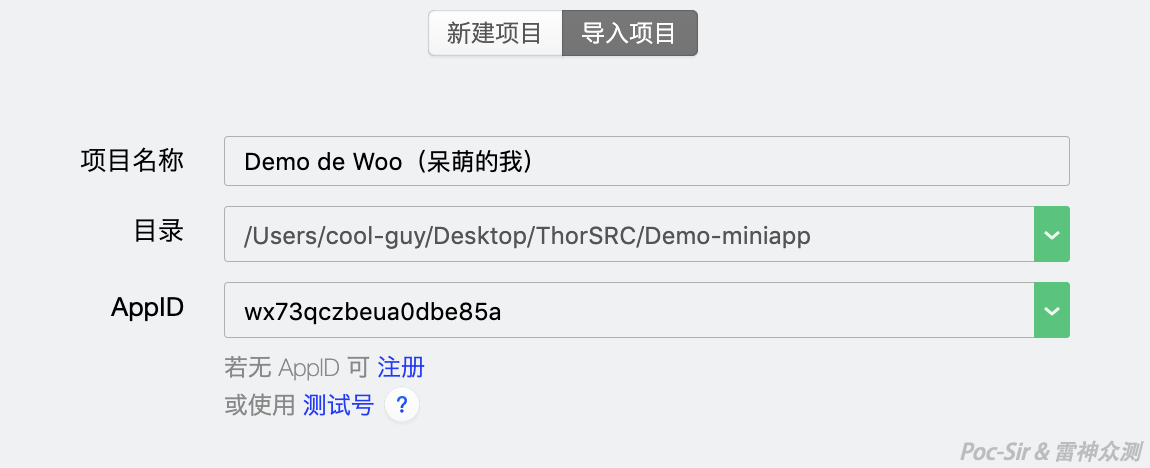Click the AppID field wx73qczbeua0dbe85a
The height and width of the screenshot is (468, 1150).
click(x=629, y=310)
